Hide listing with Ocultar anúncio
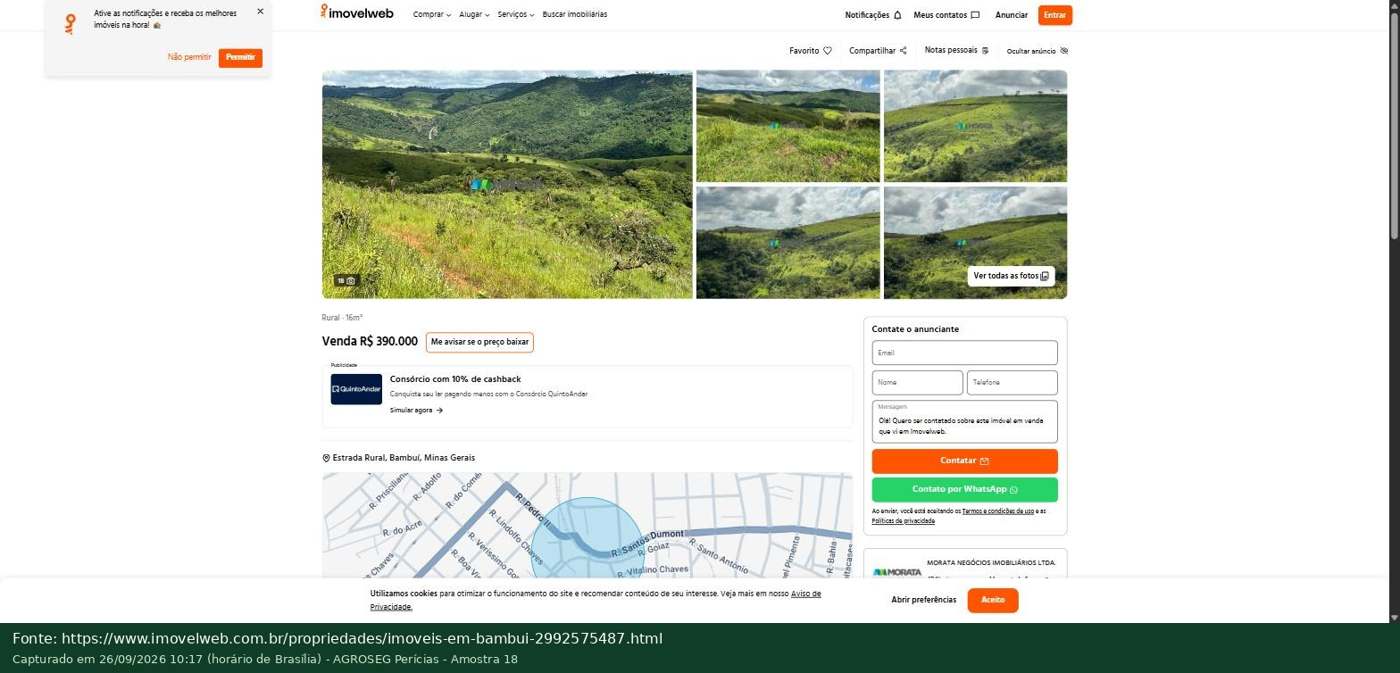 point(1037,51)
